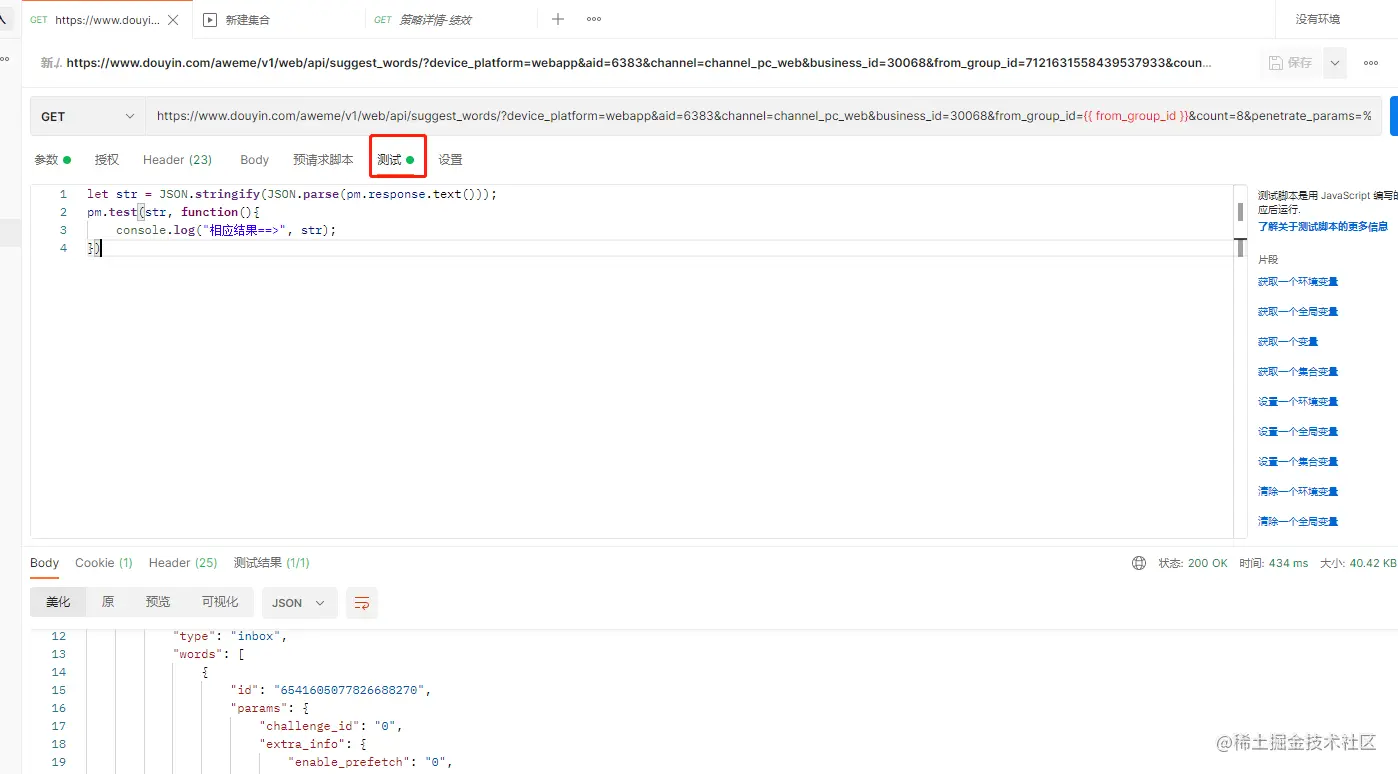Click the "challenge_id": "0" JSON line
Viewport: 1398px width, 774px height.
click(x=331, y=726)
